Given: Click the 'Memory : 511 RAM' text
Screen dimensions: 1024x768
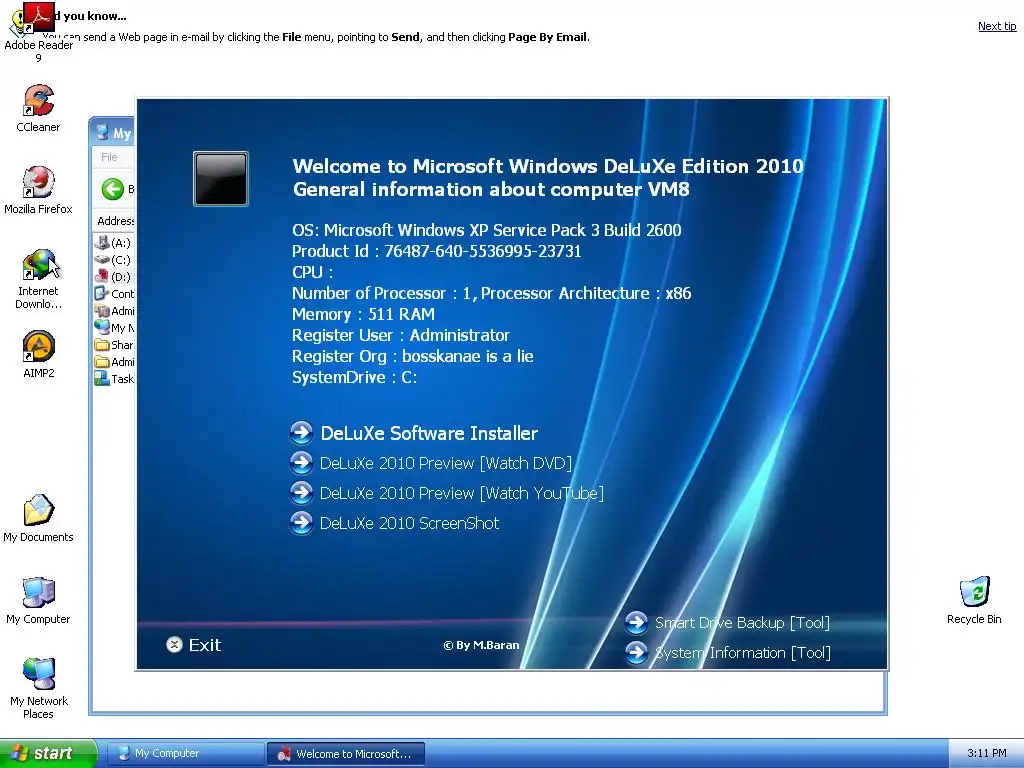Looking at the screenshot, I should pyautogui.click(x=363, y=314).
